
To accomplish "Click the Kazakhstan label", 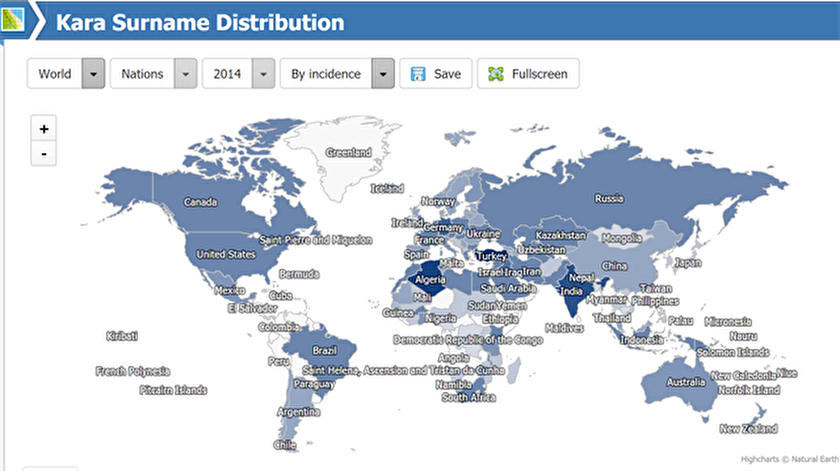I will pyautogui.click(x=561, y=235).
